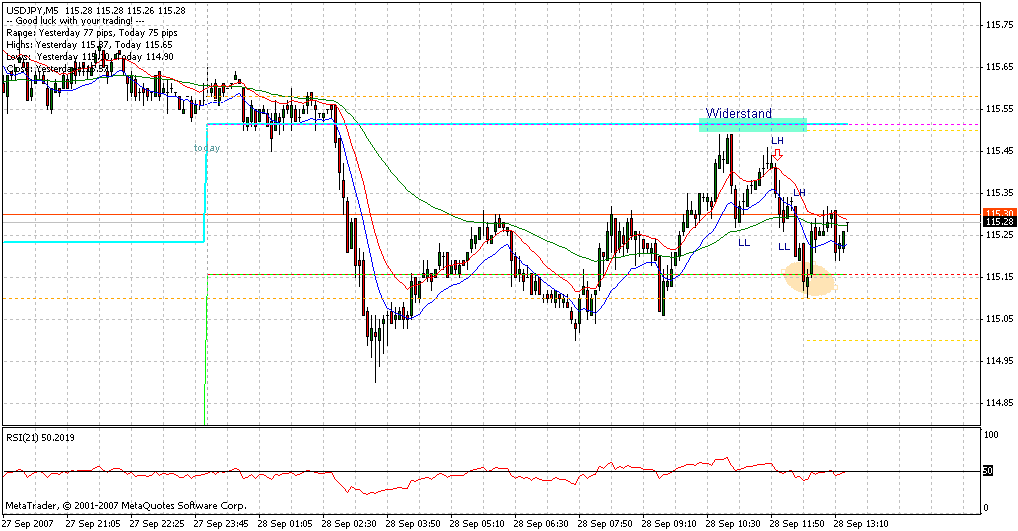Screen dimensions: 1018x531
Task: Click price axis label 114.85
Action: click(999, 403)
